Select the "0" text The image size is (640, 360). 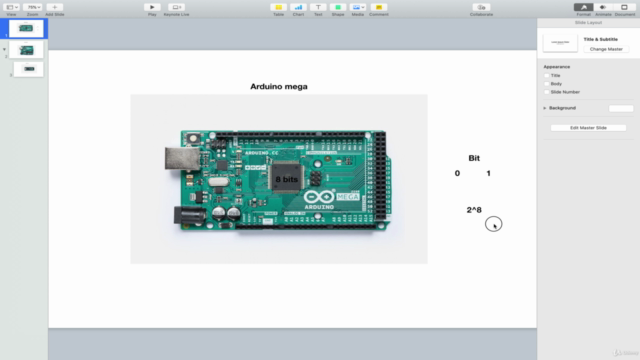tap(457, 173)
